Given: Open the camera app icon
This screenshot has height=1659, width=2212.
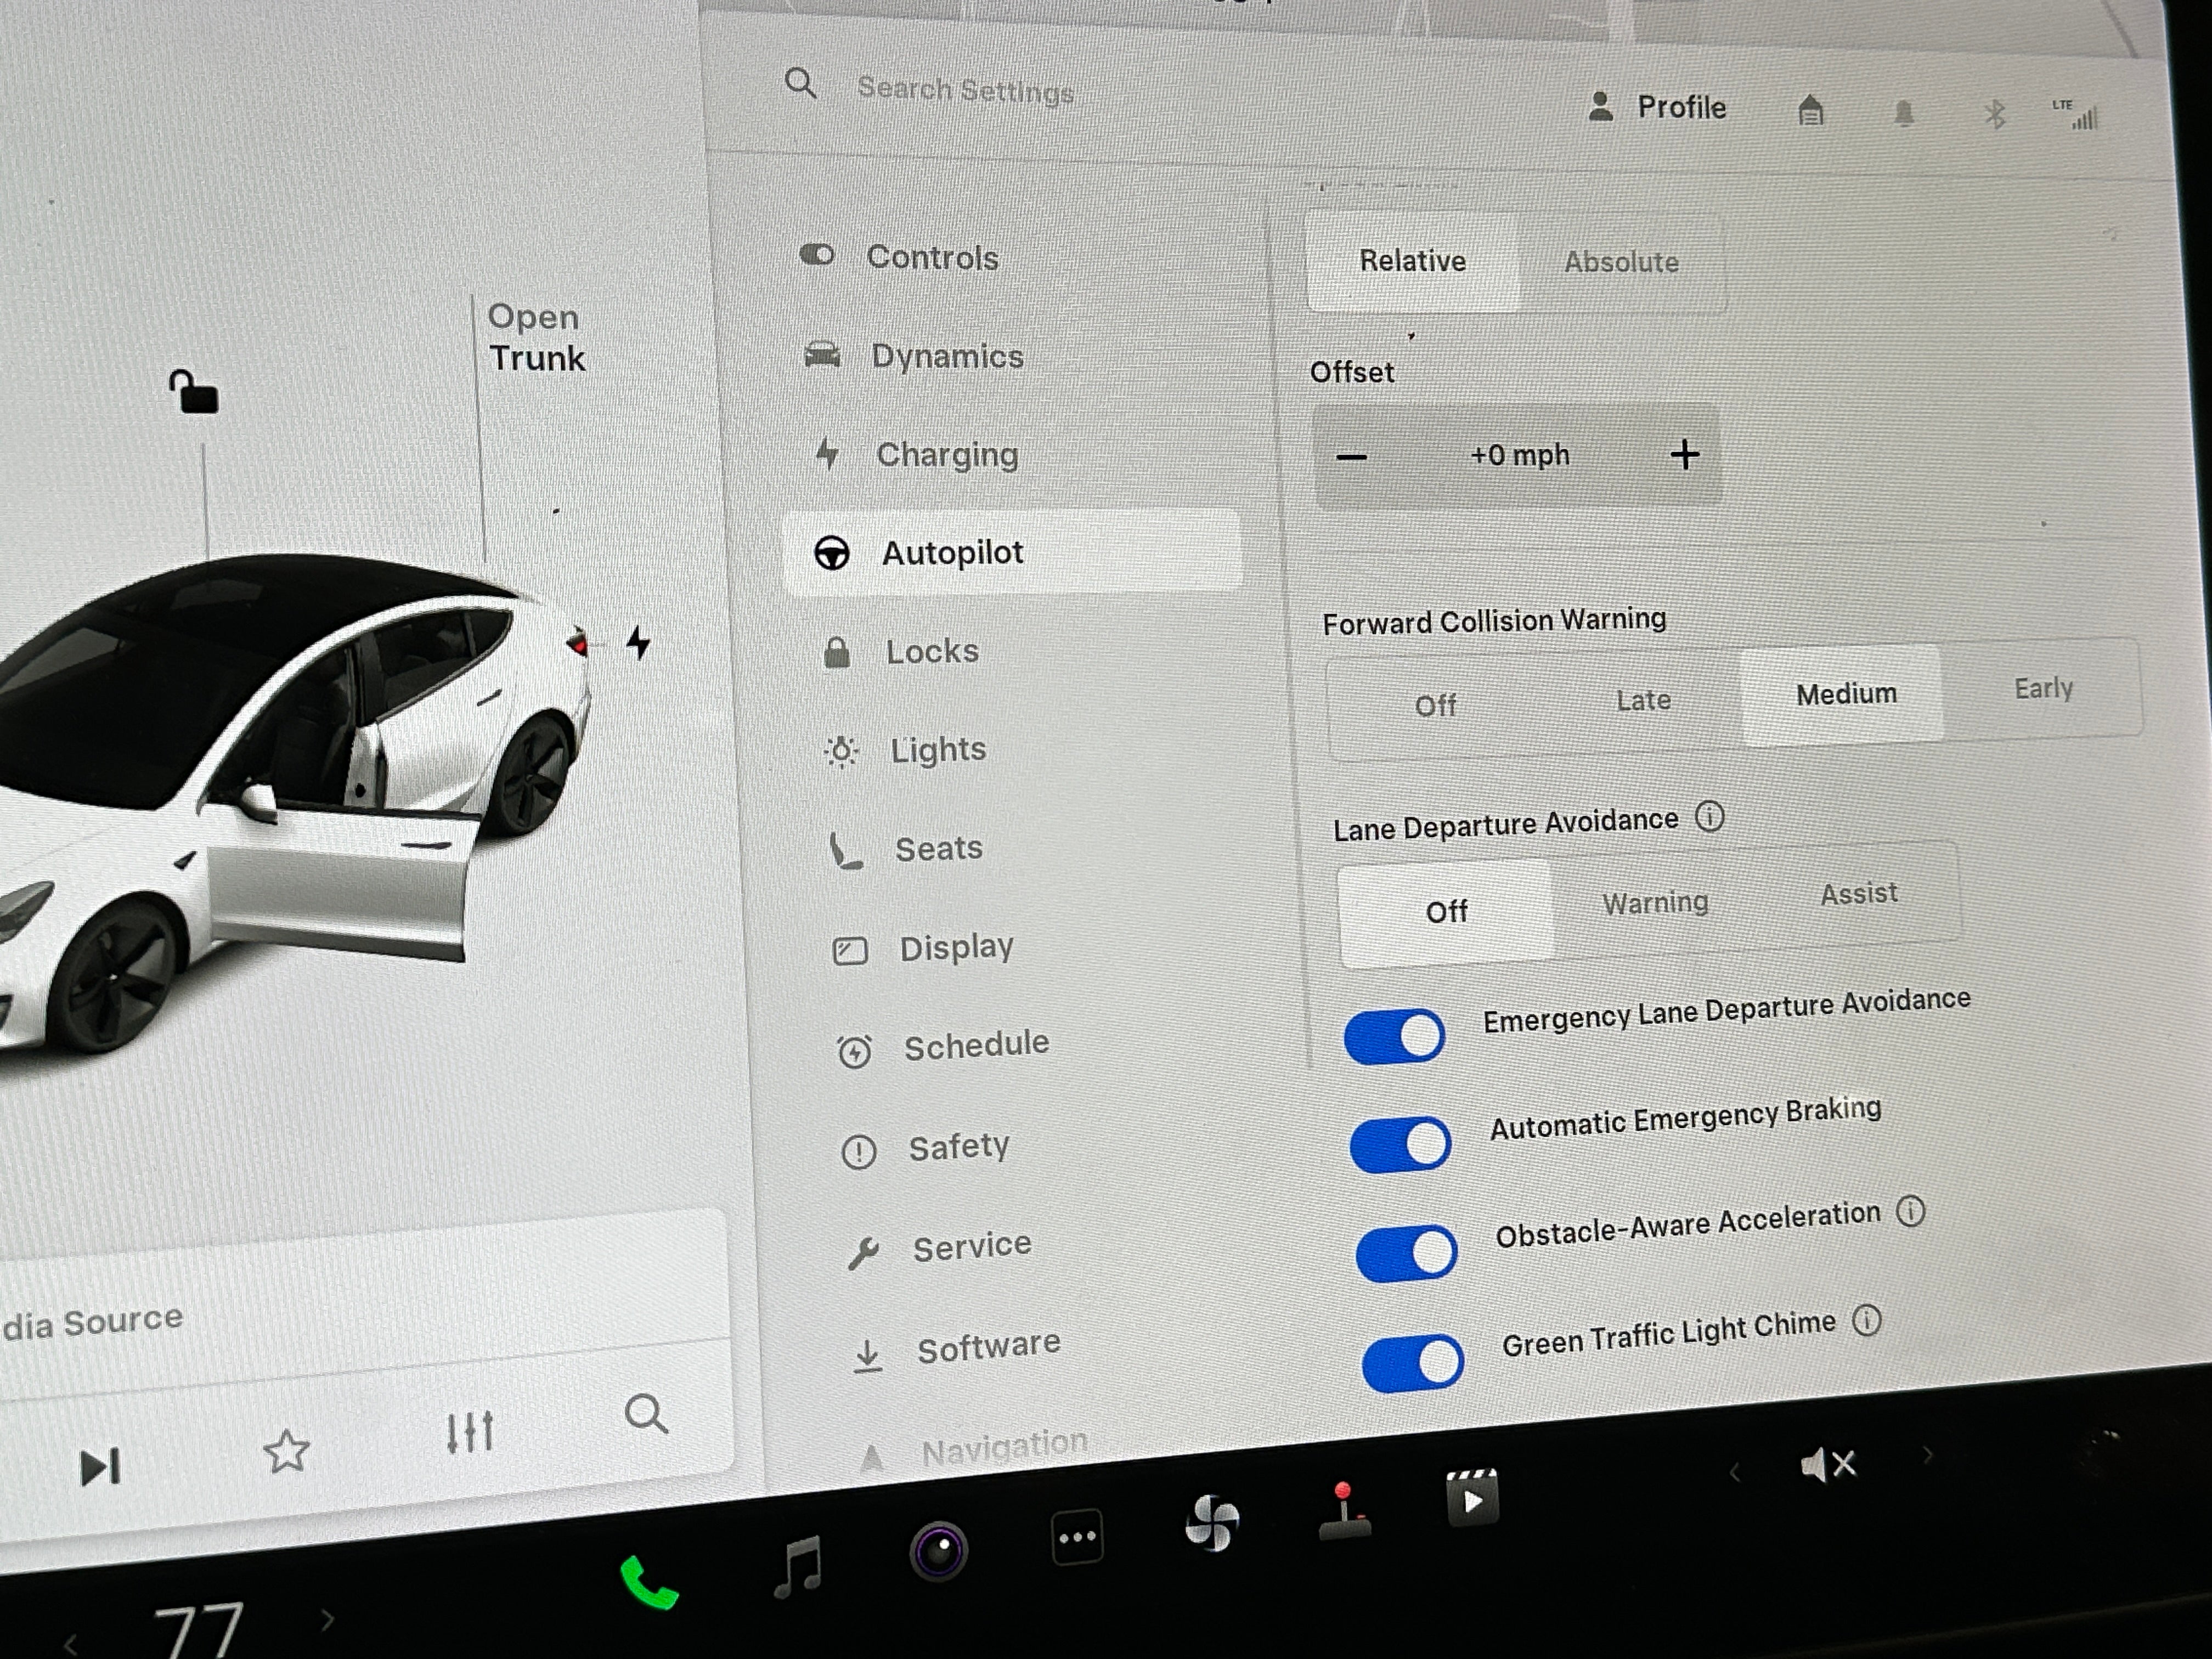Looking at the screenshot, I should [x=938, y=1551].
